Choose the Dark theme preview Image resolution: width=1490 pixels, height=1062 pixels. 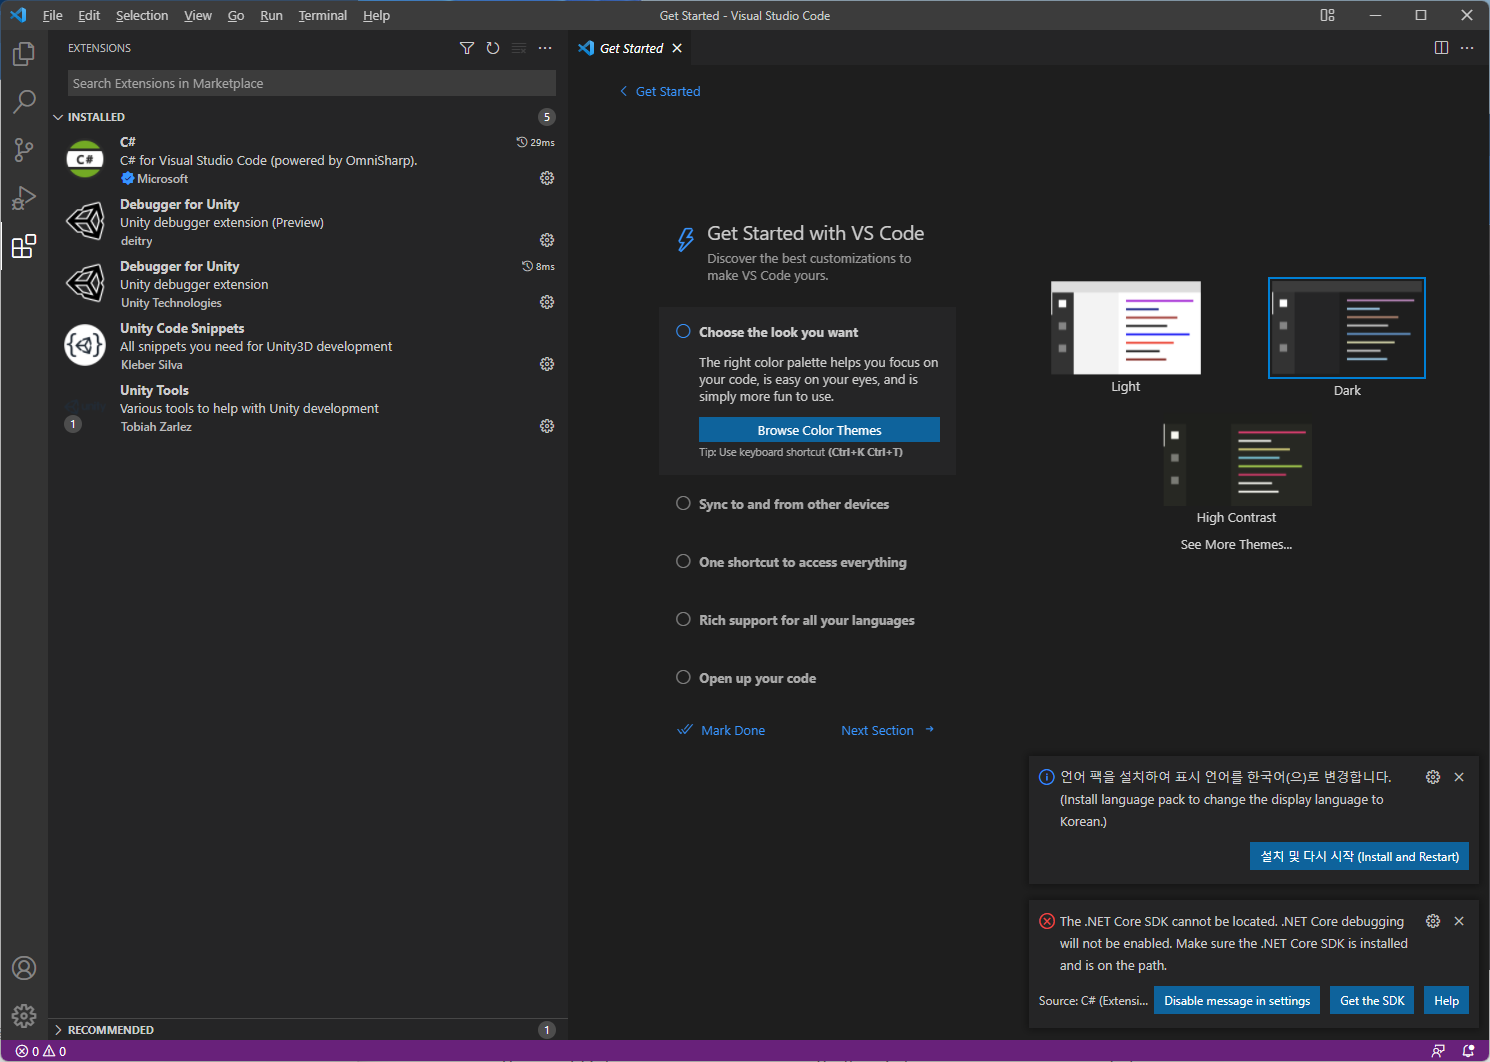[x=1347, y=328]
